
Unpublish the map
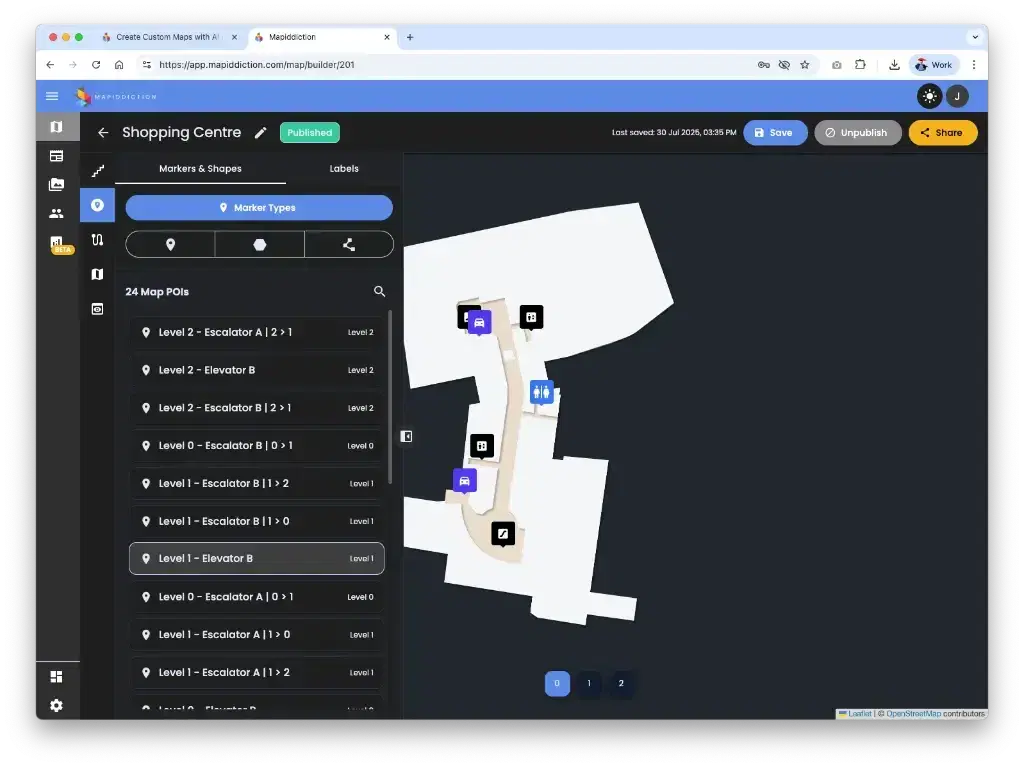click(857, 133)
